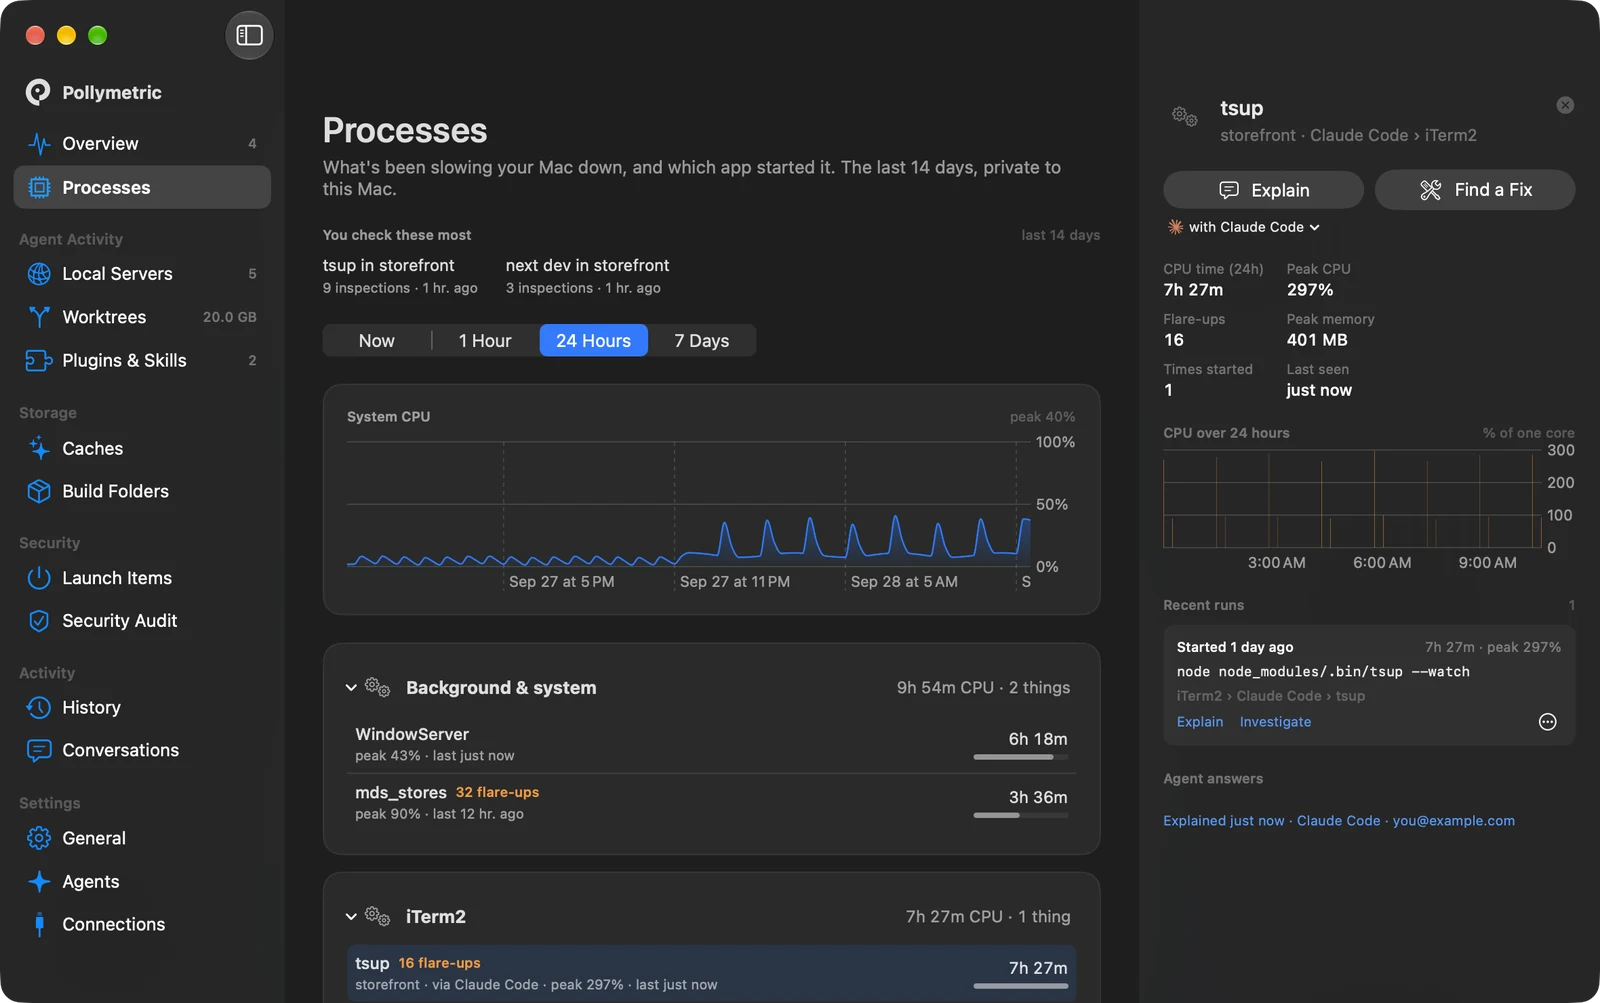Switch to the Now time range
This screenshot has width=1600, height=1003.
[376, 341]
